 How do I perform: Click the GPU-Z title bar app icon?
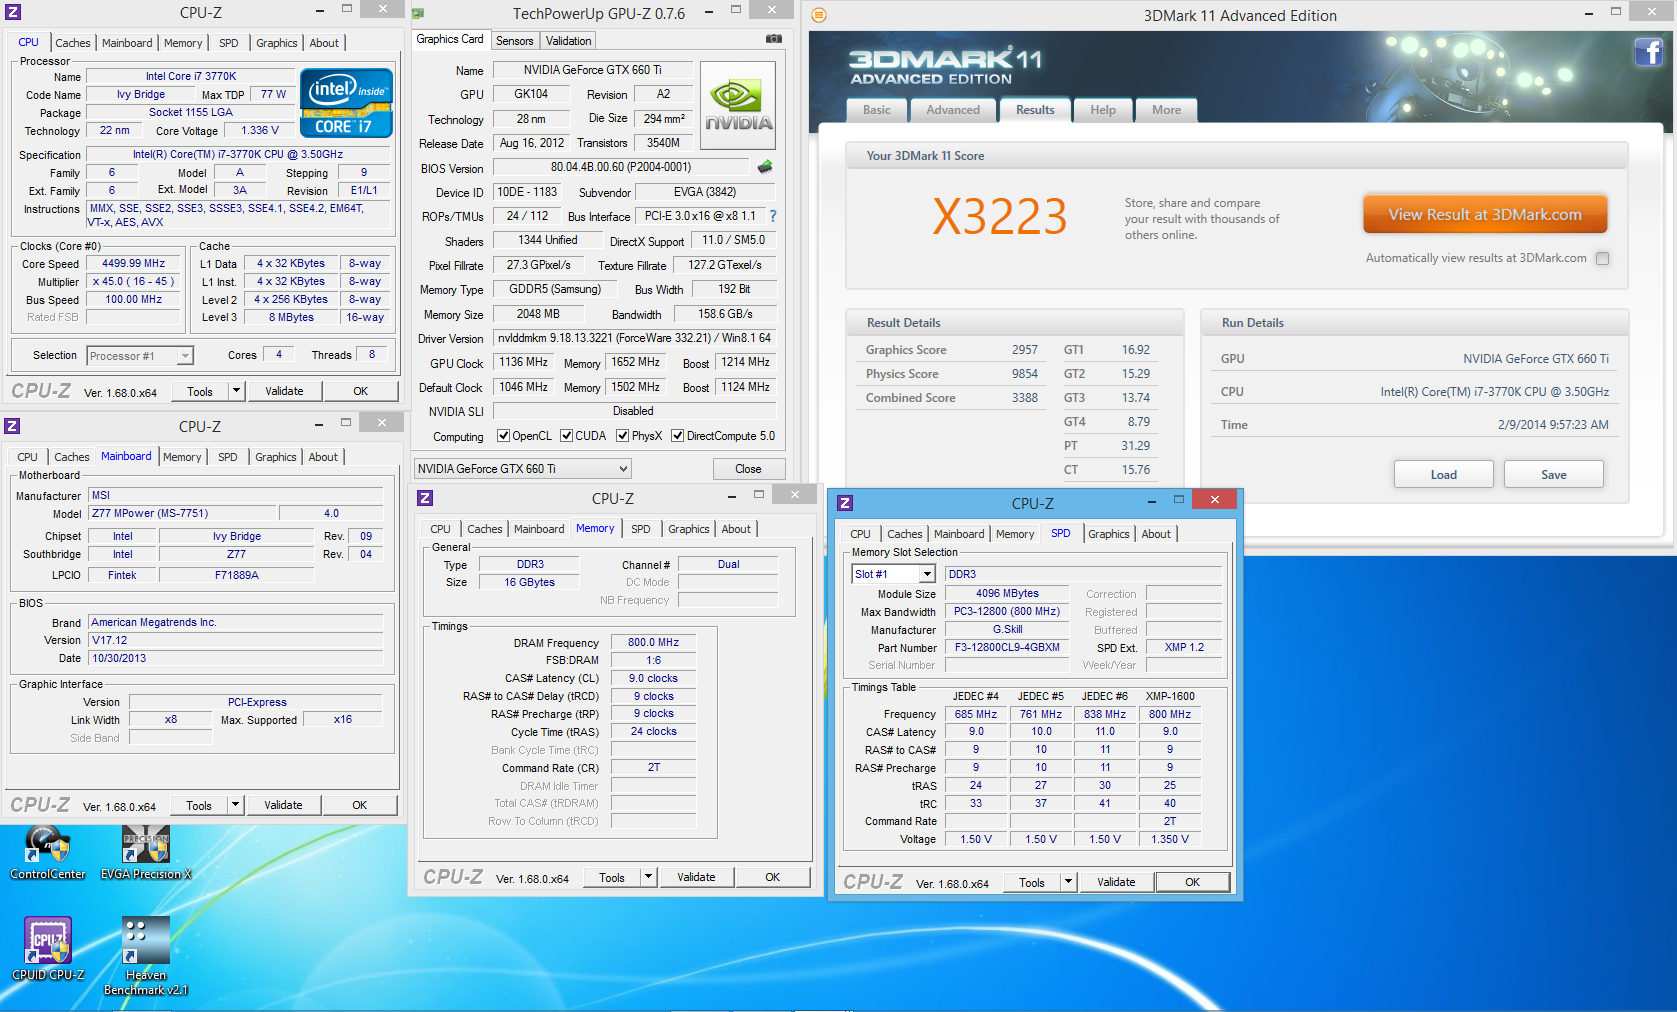pos(418,13)
